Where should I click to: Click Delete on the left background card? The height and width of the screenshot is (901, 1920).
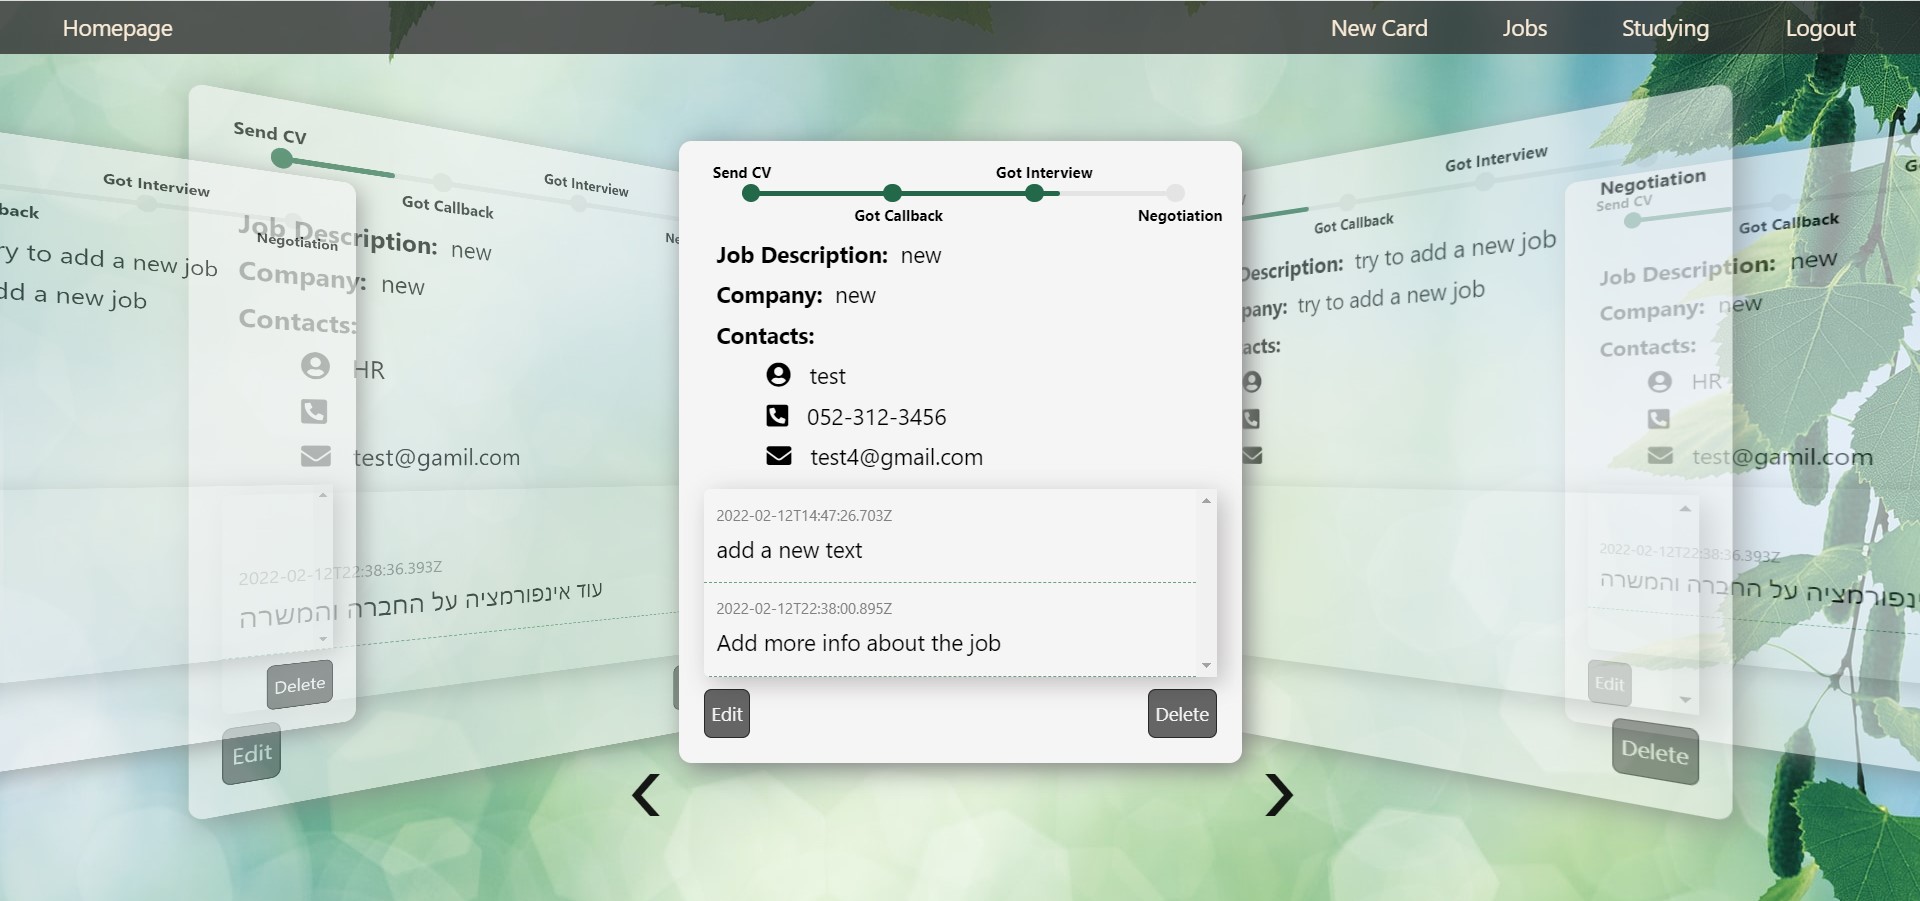[300, 685]
